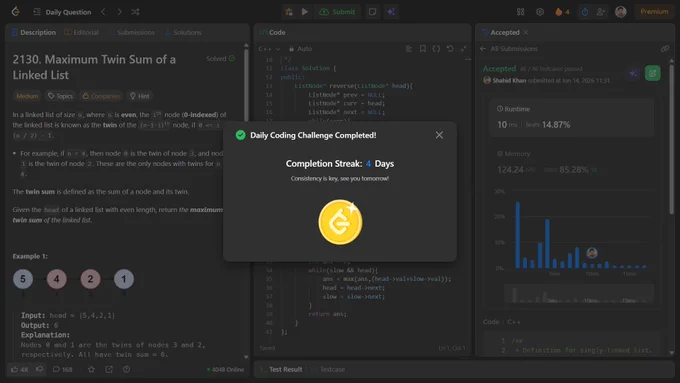Image resolution: width=680 pixels, height=383 pixels.
Task: Go back to All Submissions
Action: [509, 49]
